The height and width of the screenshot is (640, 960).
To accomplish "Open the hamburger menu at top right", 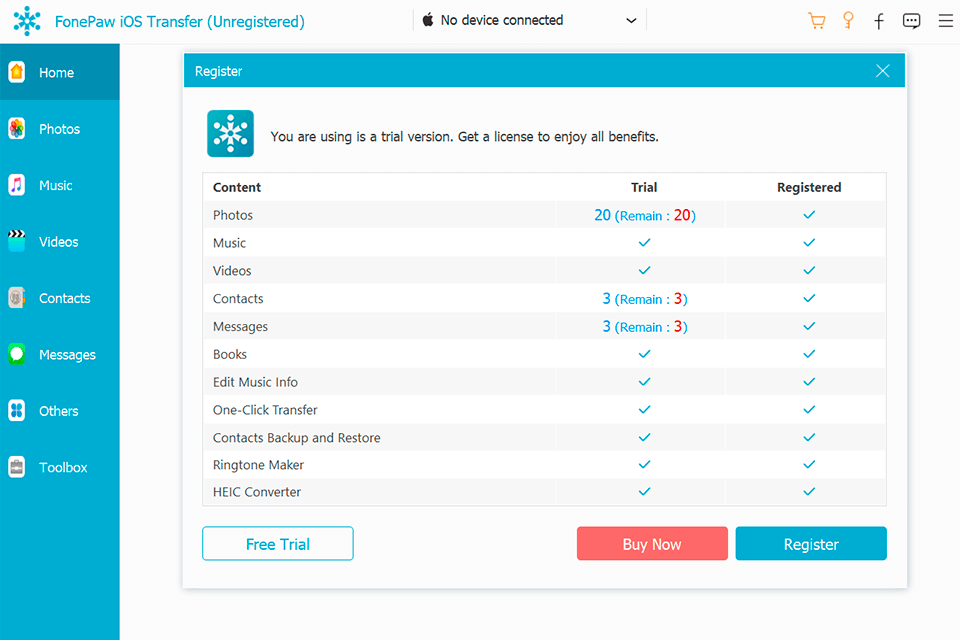I will pos(945,20).
